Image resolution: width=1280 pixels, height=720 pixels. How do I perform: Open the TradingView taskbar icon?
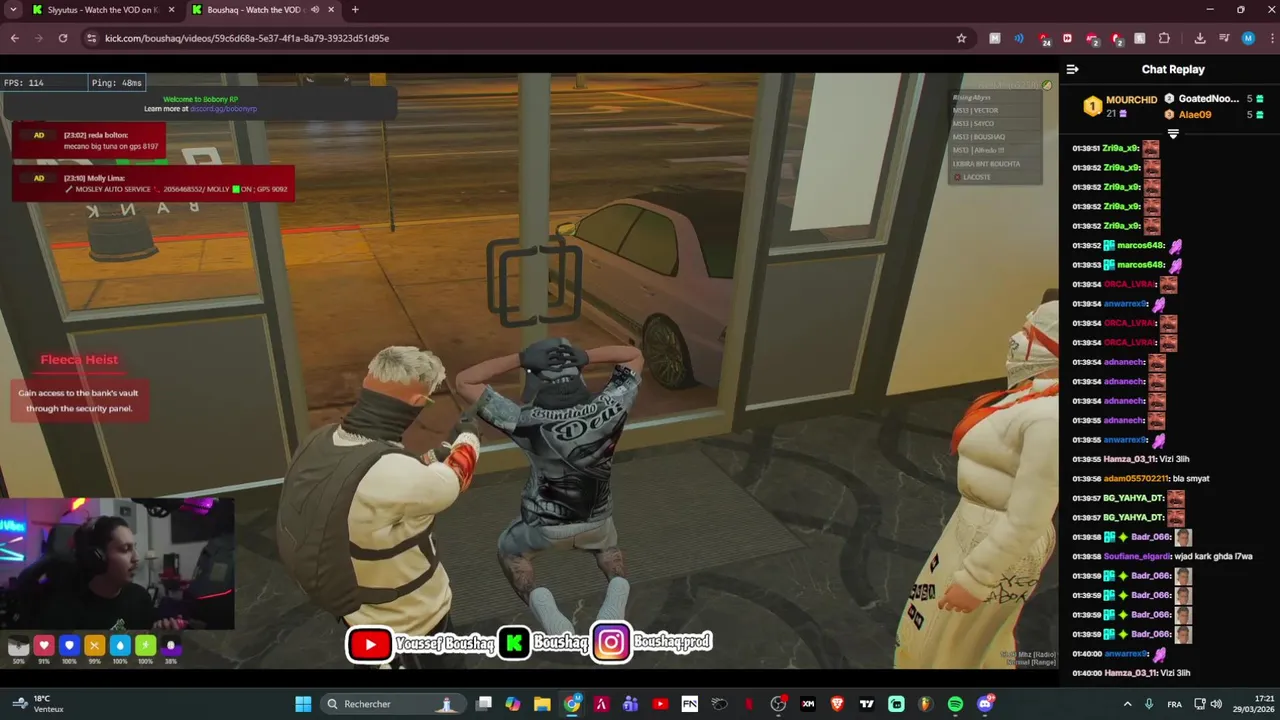pyautogui.click(x=867, y=704)
